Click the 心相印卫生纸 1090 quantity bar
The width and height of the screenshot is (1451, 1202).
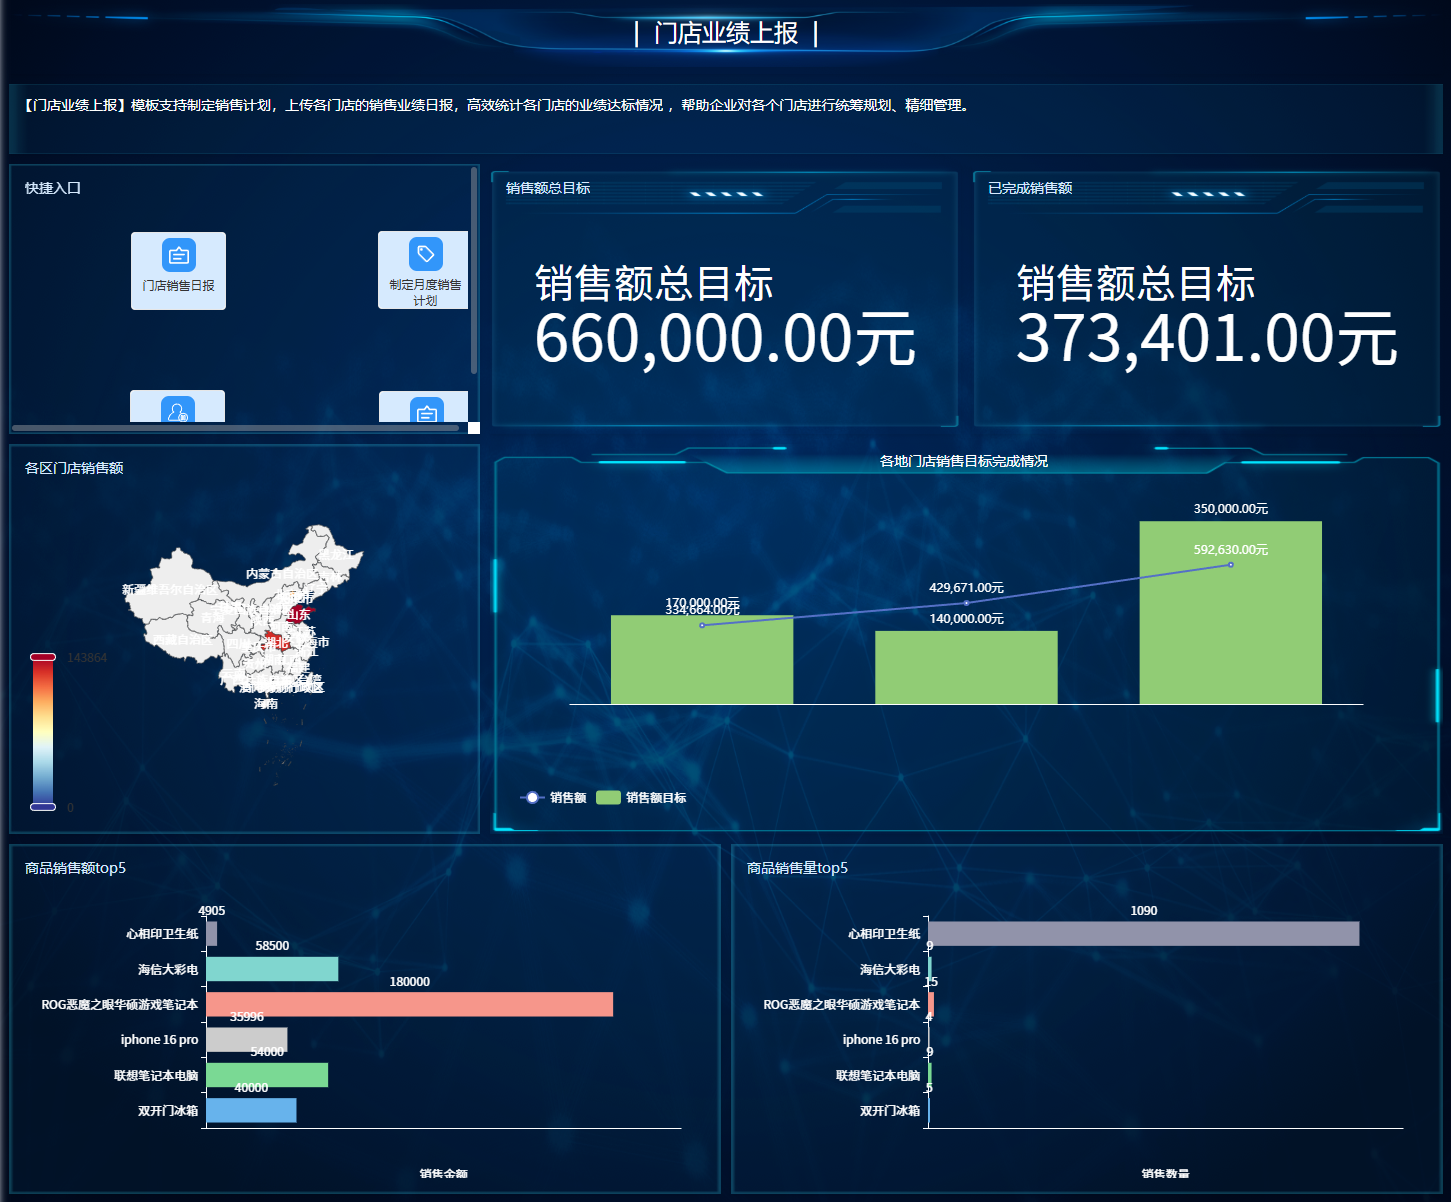1143,933
